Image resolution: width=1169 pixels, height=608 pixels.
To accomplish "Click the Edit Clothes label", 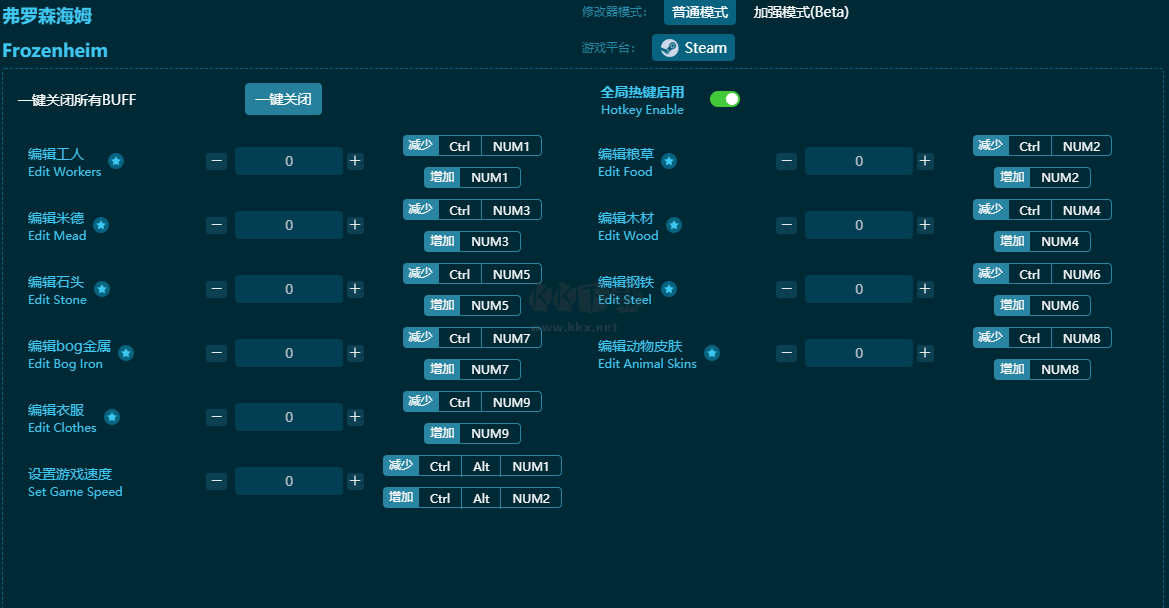I will [62, 428].
